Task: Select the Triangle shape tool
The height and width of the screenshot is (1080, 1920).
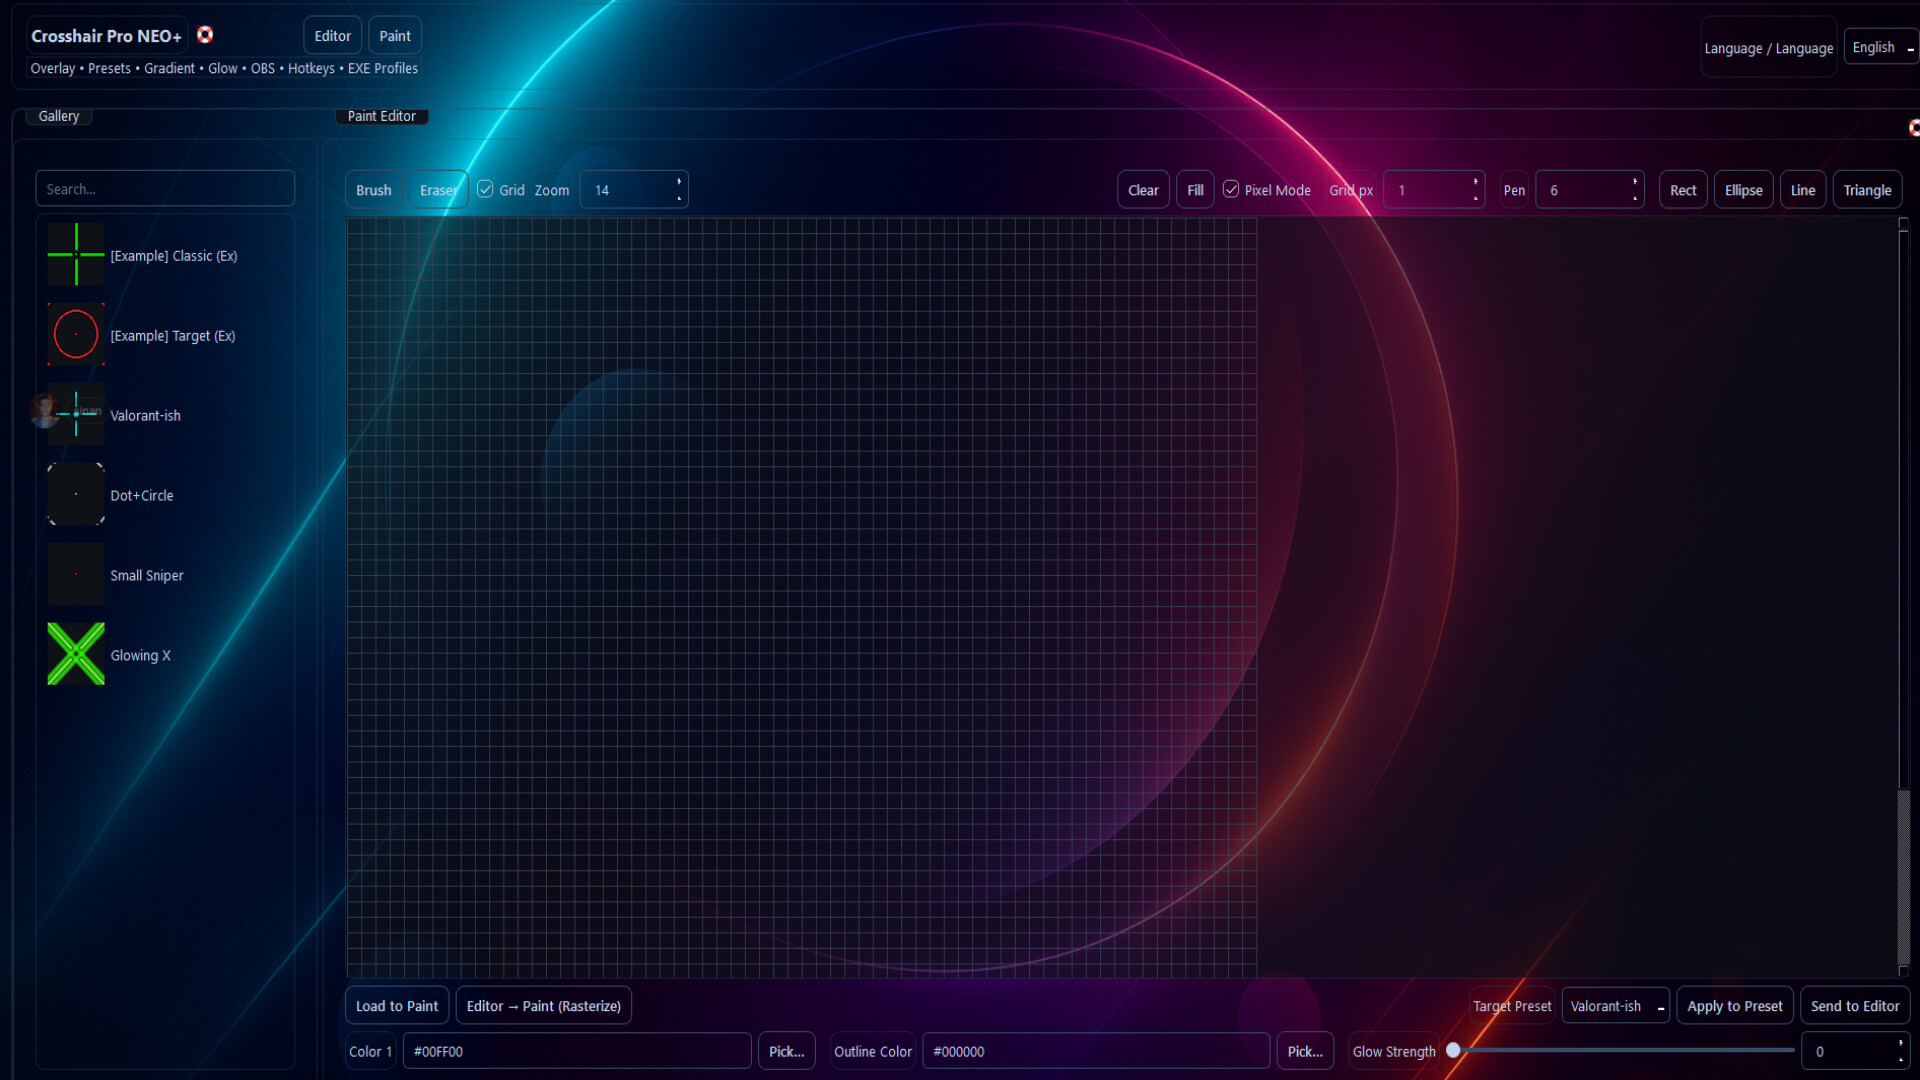Action: pyautogui.click(x=1866, y=189)
